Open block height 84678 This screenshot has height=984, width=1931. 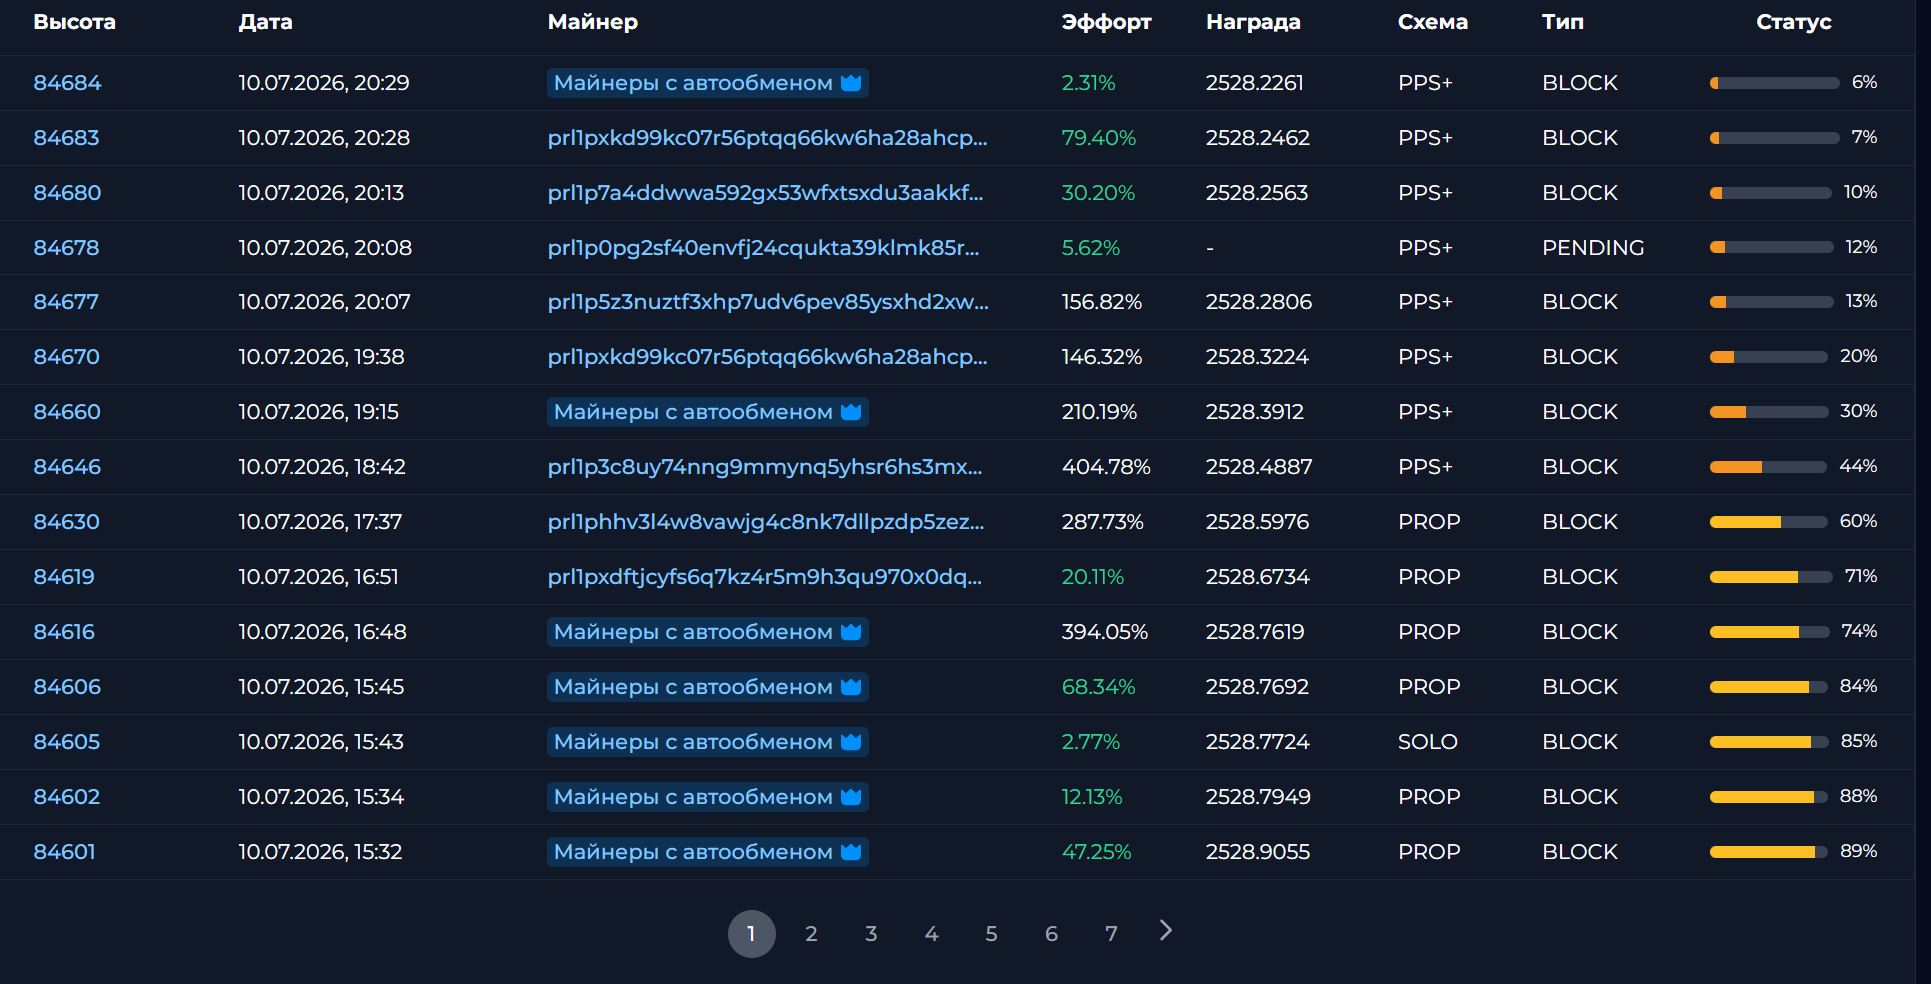(66, 248)
